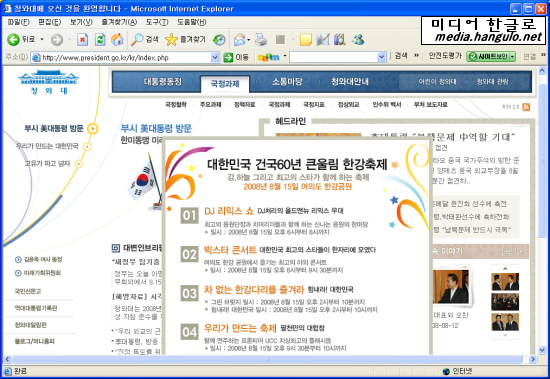Open the 미래기획위원회 sidebar link

[x=42, y=273]
